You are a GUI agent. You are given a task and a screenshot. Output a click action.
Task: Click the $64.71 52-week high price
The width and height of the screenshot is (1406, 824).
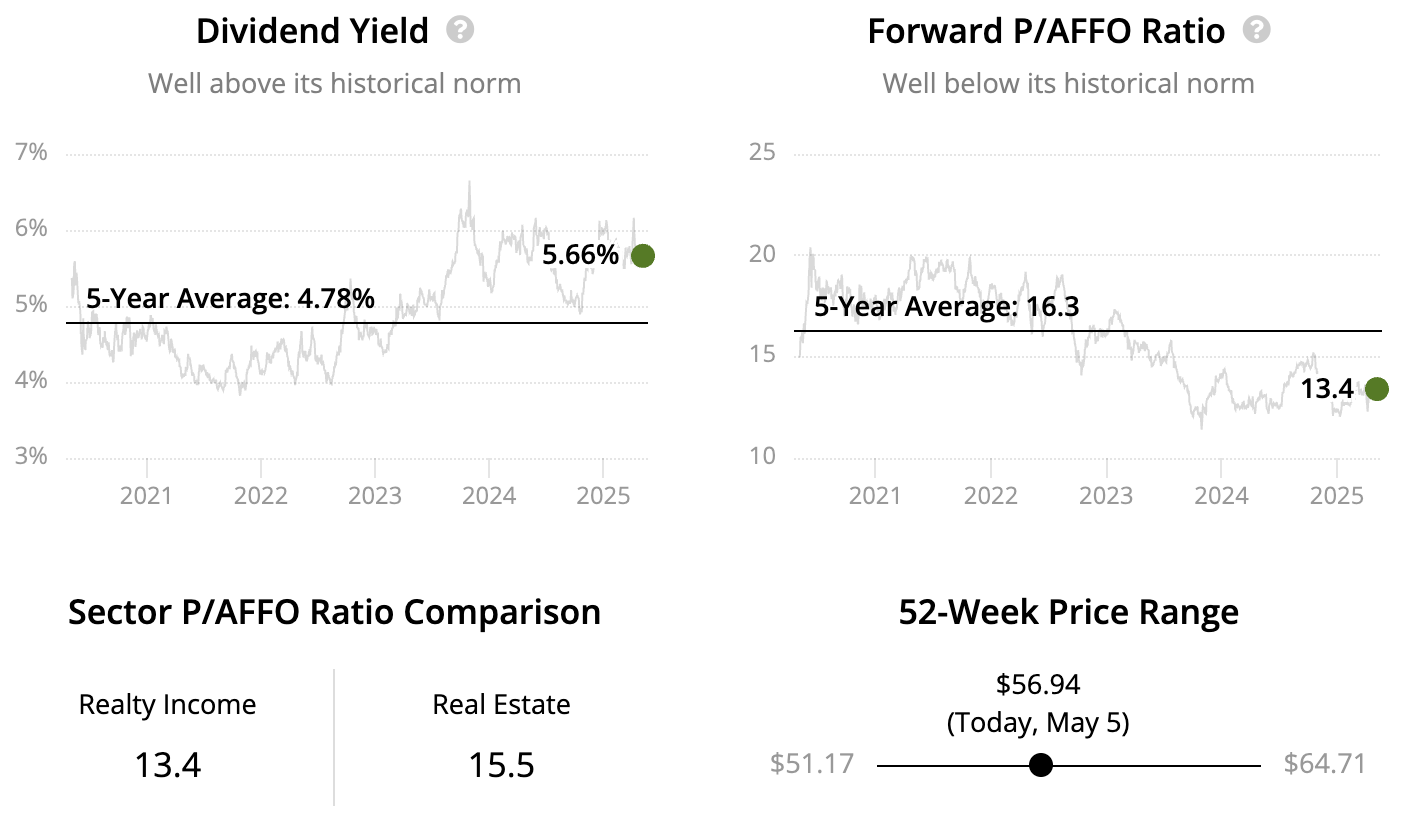1324,764
